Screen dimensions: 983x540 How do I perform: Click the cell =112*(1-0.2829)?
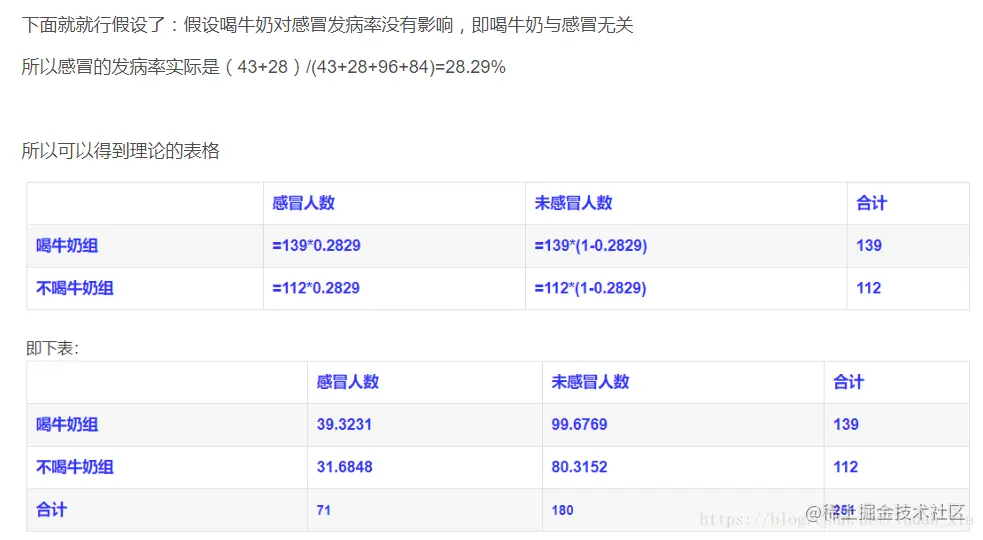click(590, 289)
